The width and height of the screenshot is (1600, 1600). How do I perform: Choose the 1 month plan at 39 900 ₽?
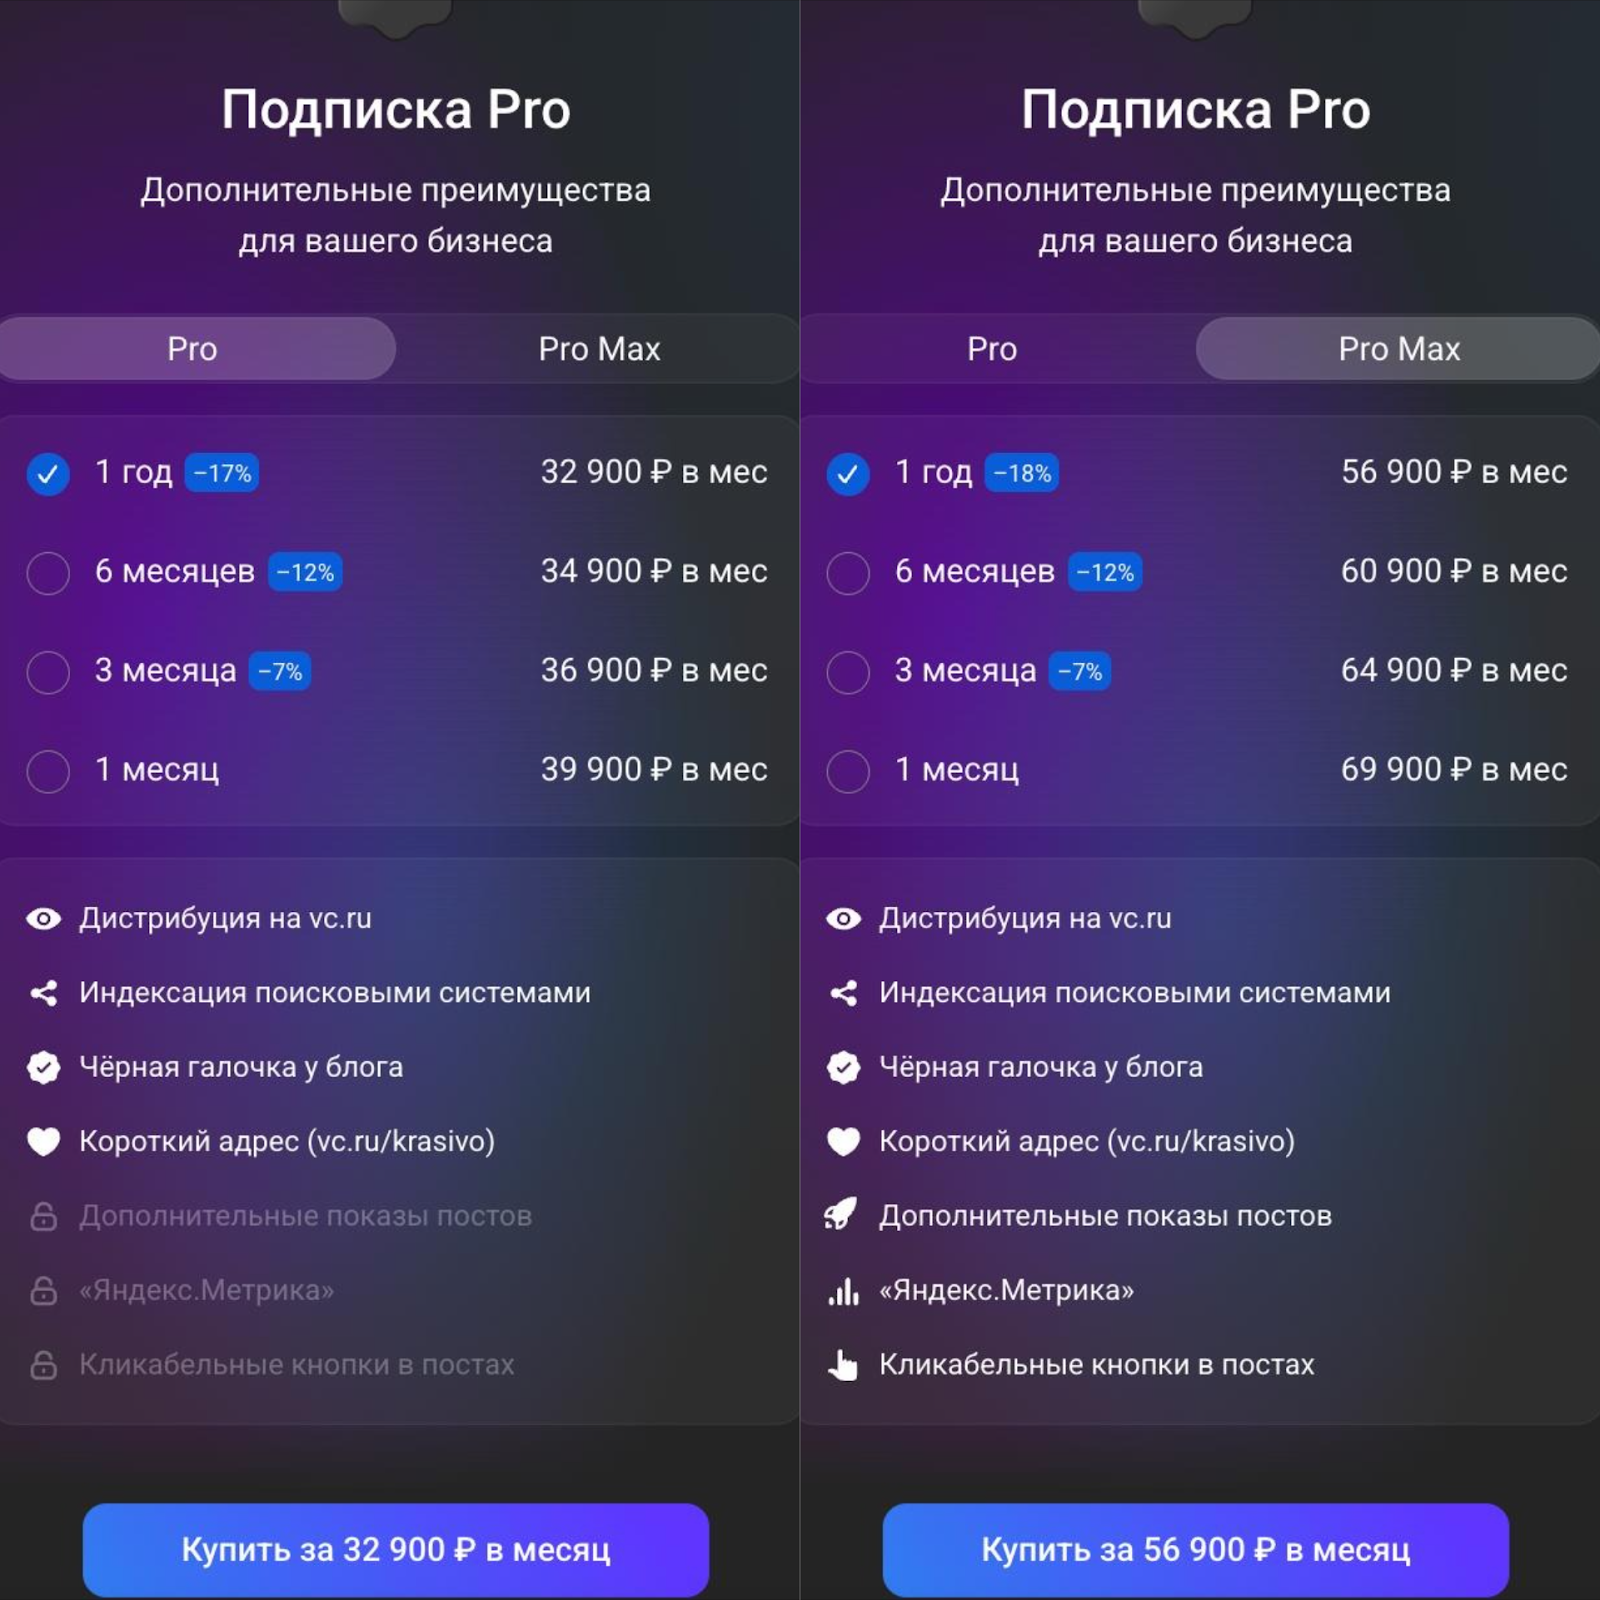tap(48, 771)
